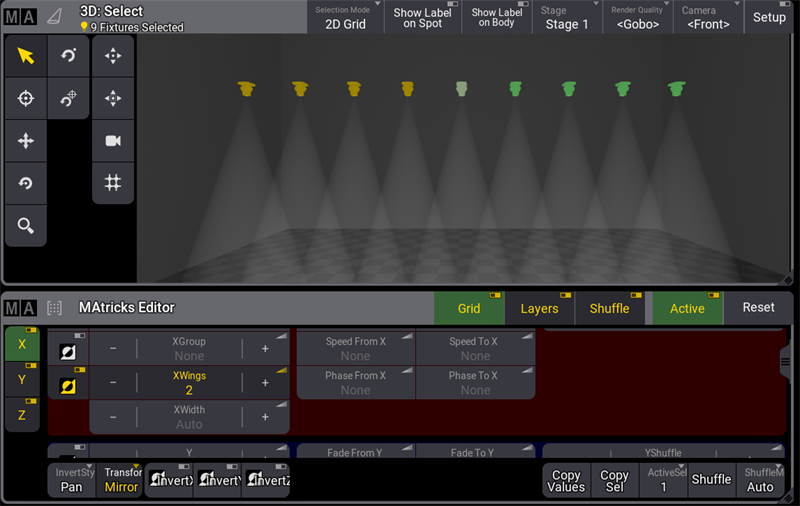Select the yellow arrow Select tool
The image size is (800, 506).
[26, 56]
